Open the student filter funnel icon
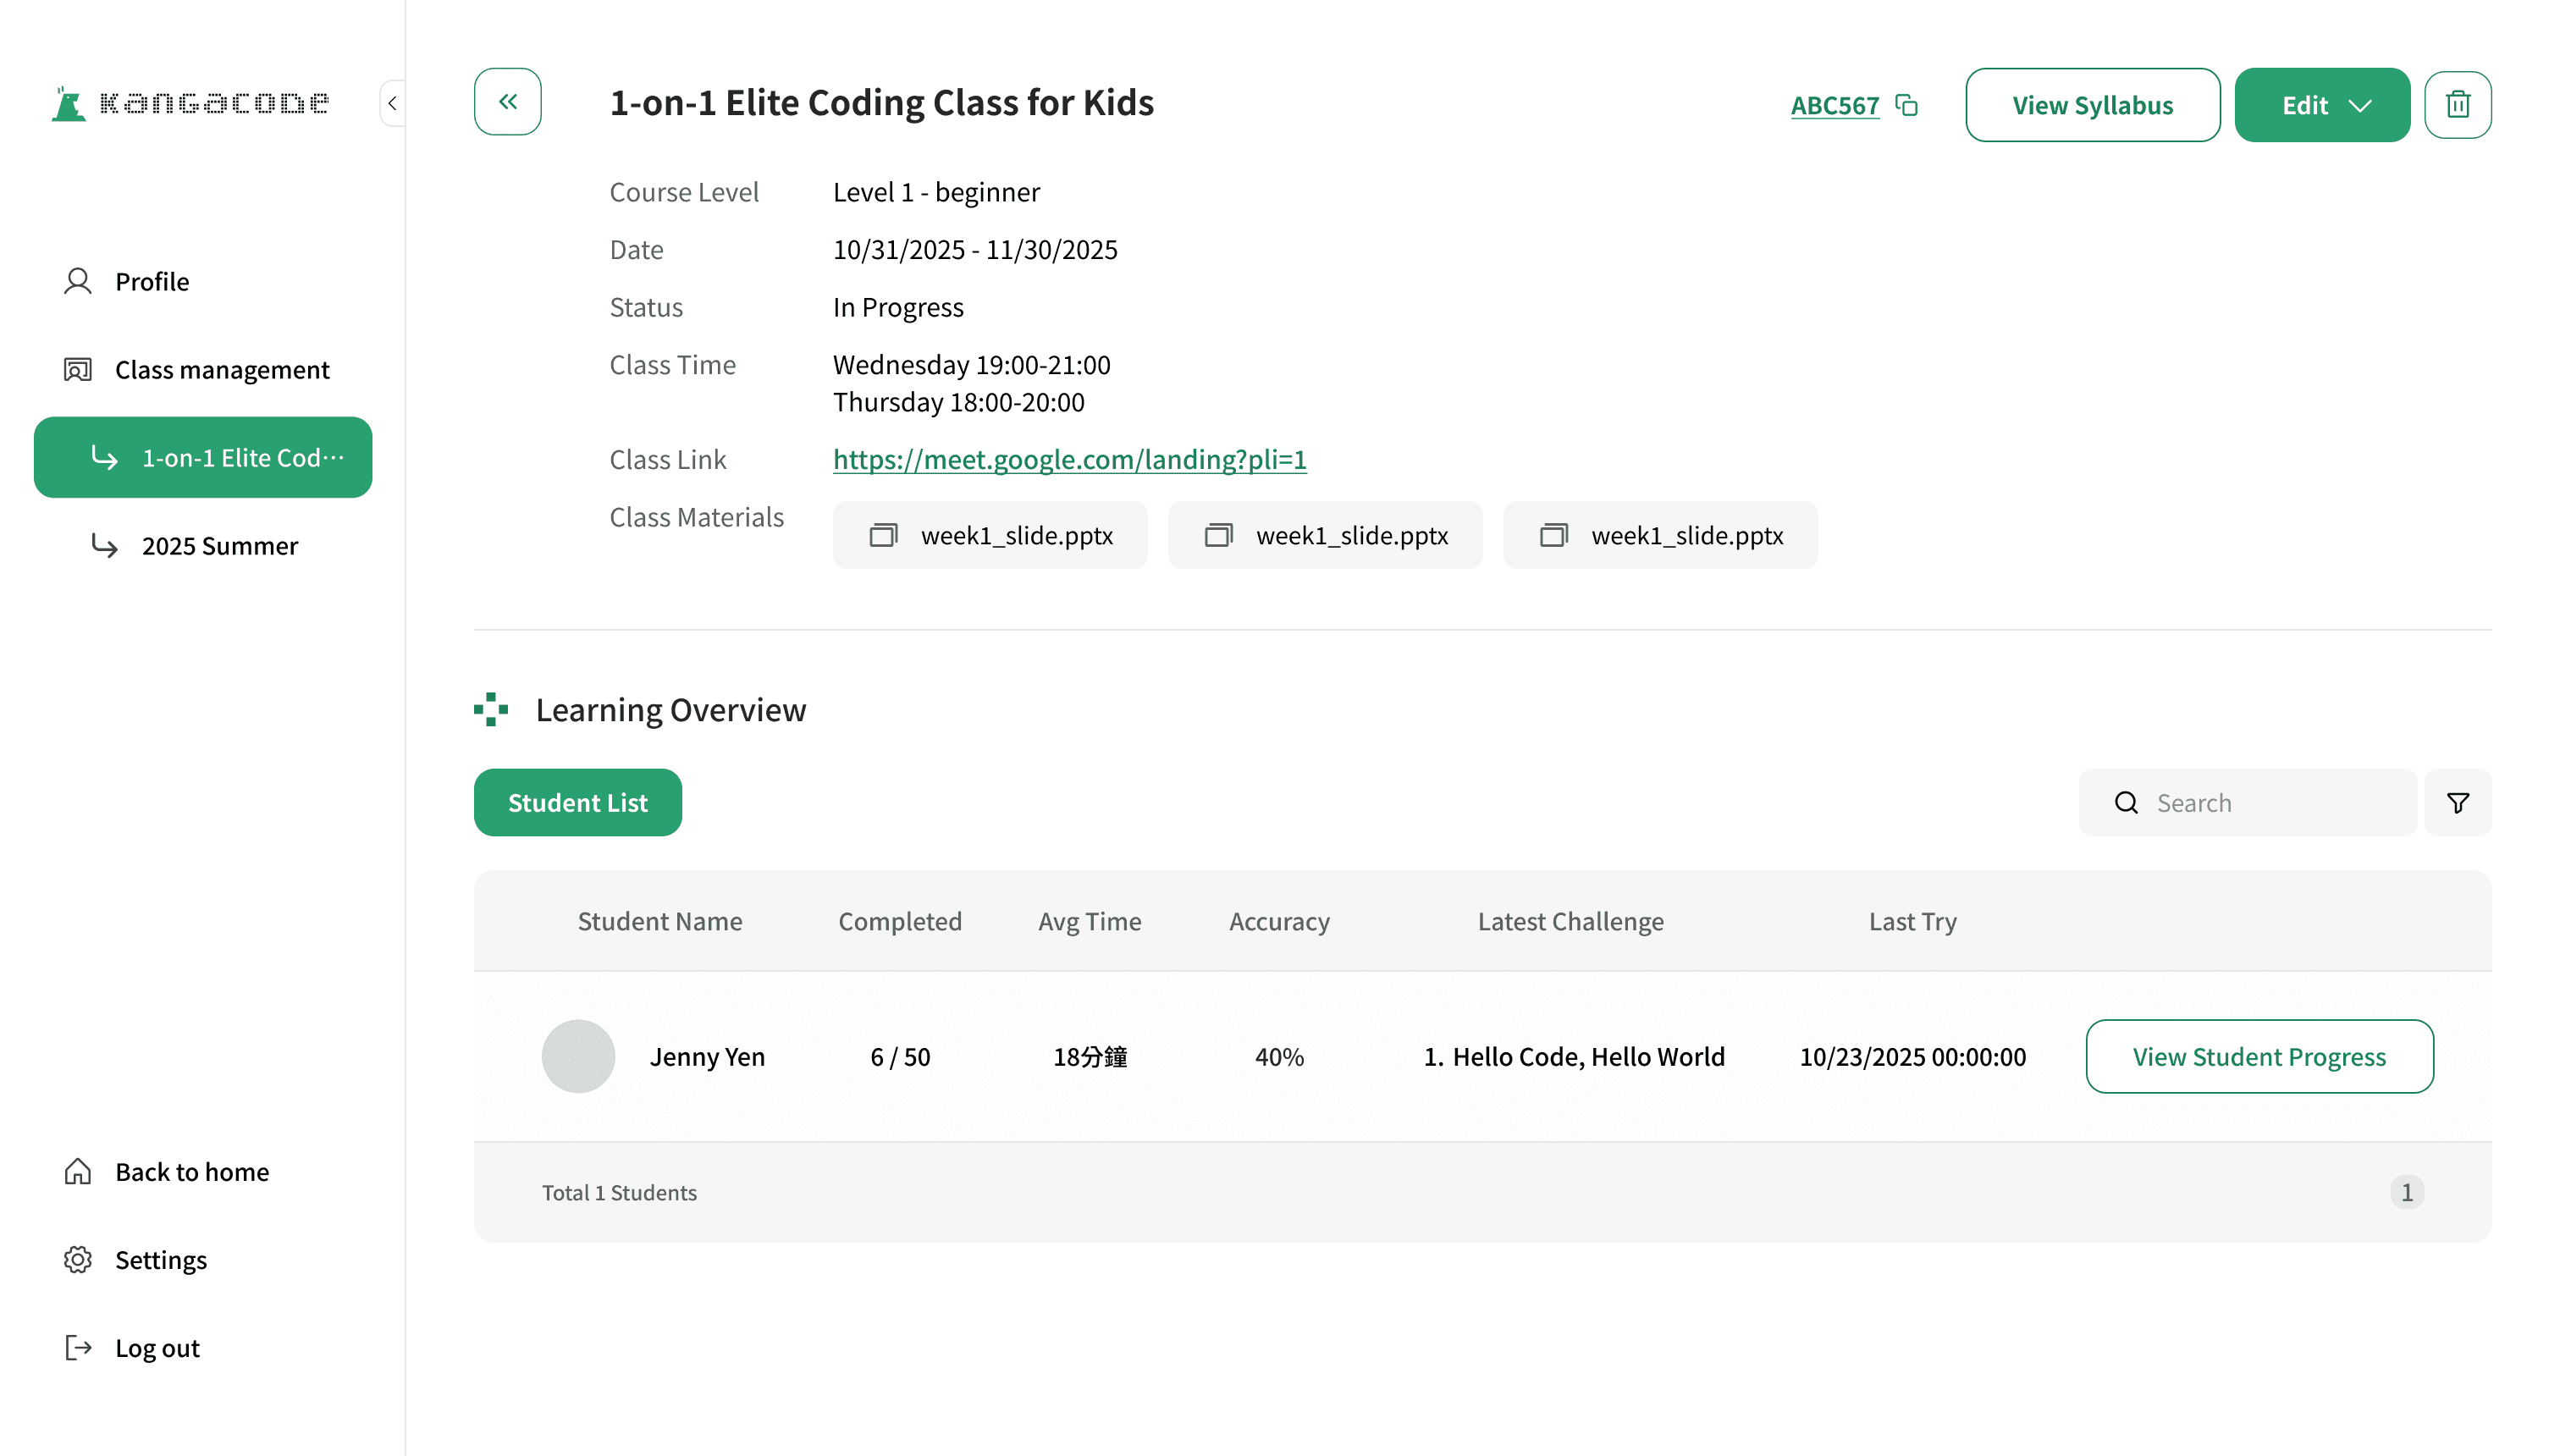This screenshot has height=1456, width=2560. 2457,803
